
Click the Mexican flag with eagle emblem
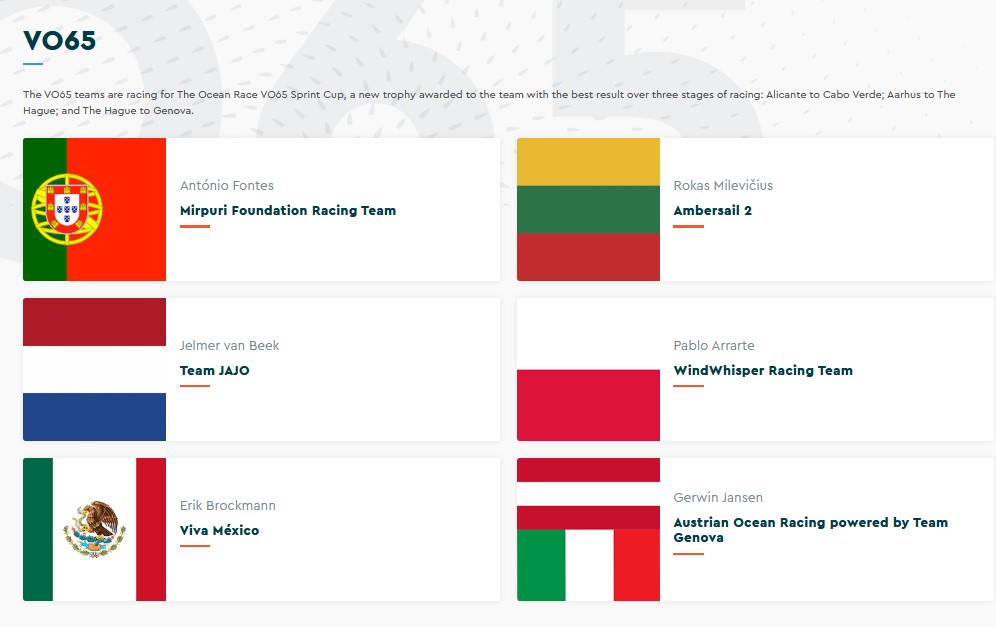94,529
